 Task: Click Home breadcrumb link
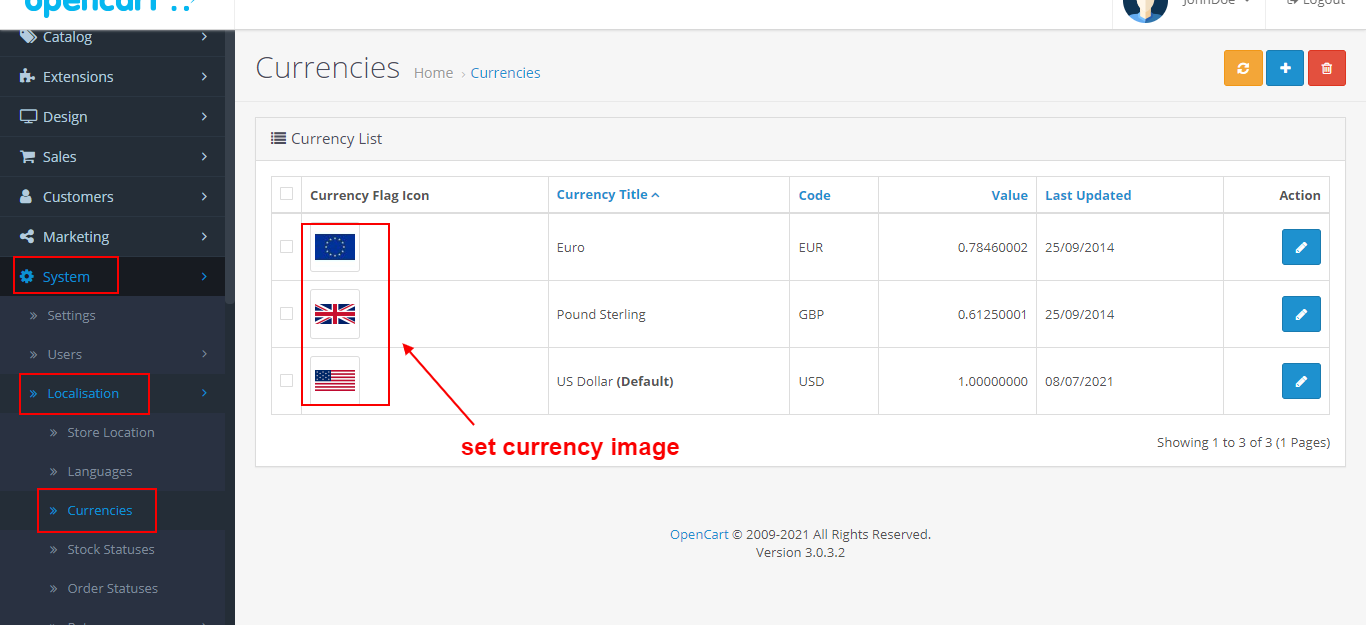click(433, 73)
